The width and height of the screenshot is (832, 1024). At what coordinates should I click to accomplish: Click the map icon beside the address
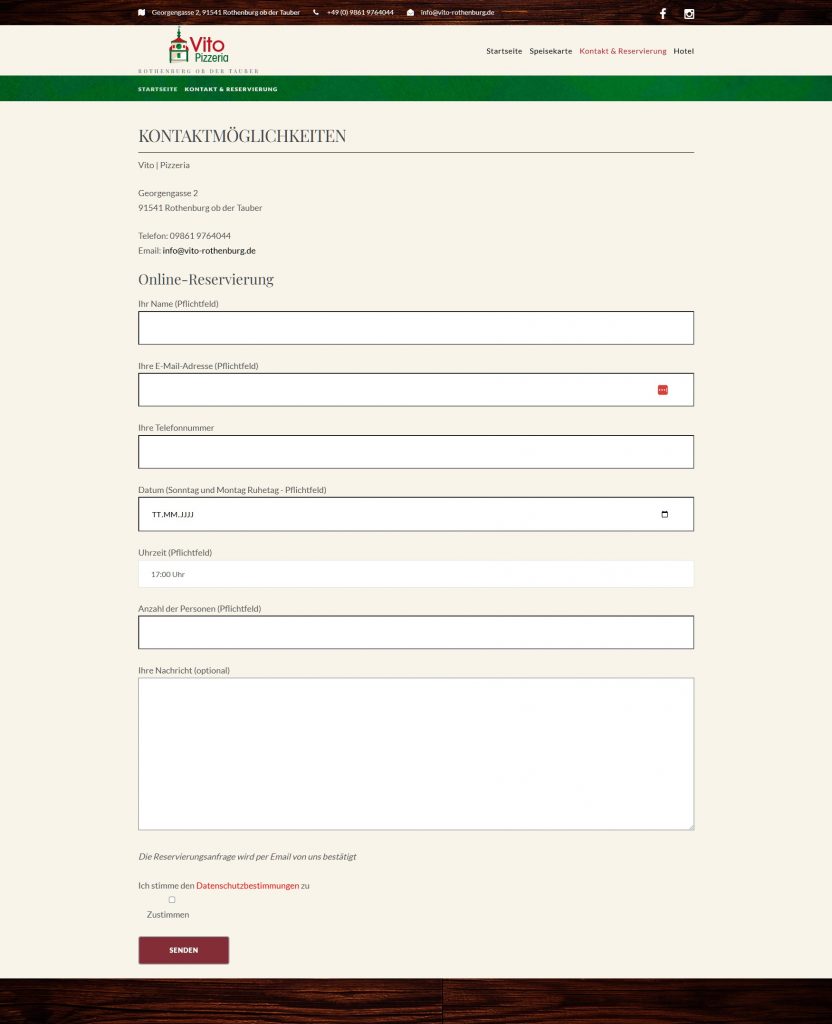[x=142, y=13]
